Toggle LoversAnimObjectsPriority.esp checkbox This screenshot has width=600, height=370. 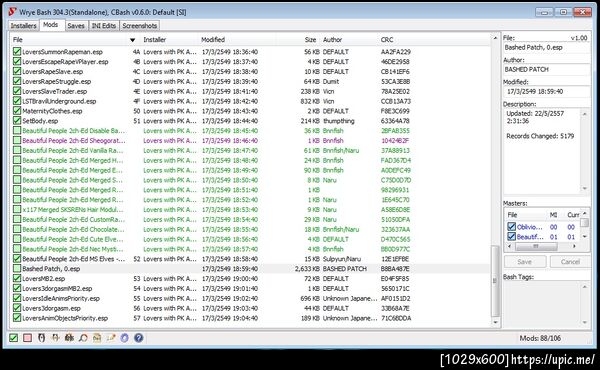pos(17,318)
